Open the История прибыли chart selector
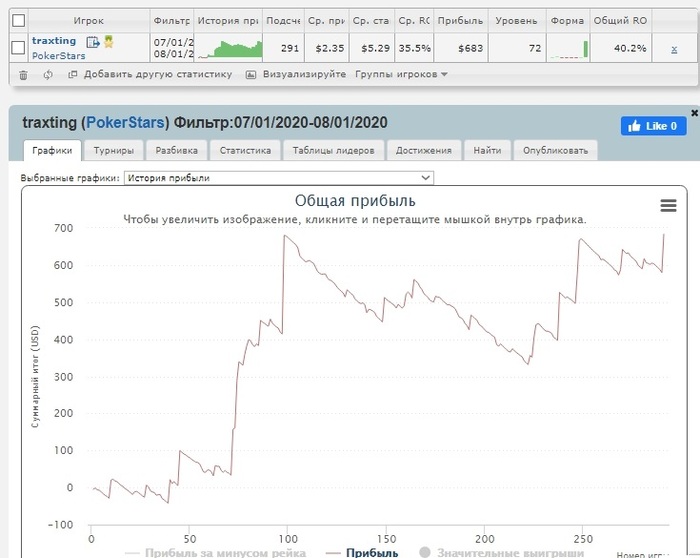Screen dimensions: 700x558 point(279,178)
